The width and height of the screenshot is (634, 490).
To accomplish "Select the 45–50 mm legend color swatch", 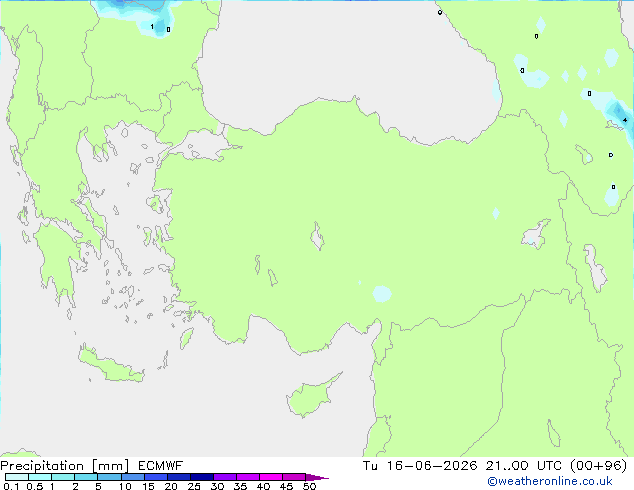I will 294,477.
